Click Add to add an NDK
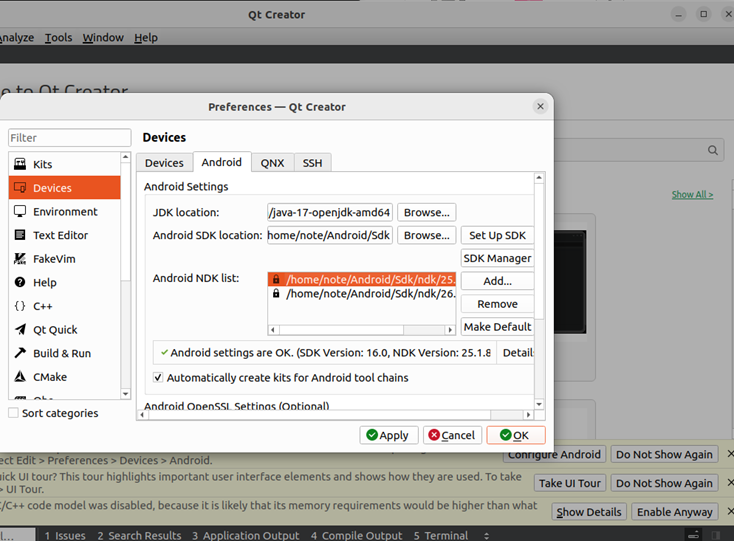734x541 pixels. (497, 281)
